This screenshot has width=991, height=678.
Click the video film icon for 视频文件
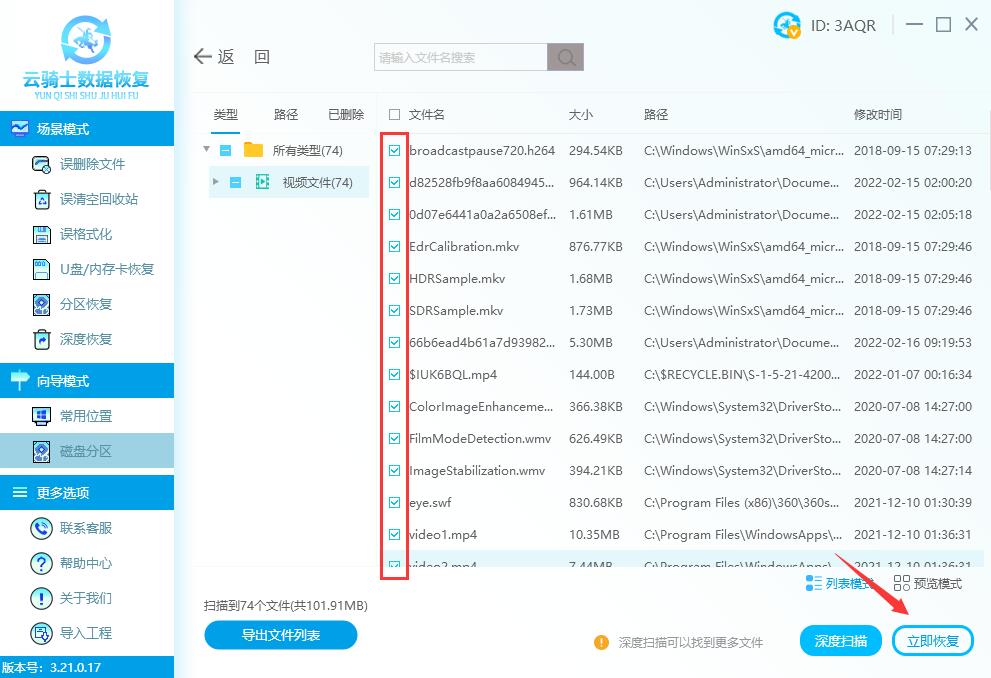262,182
